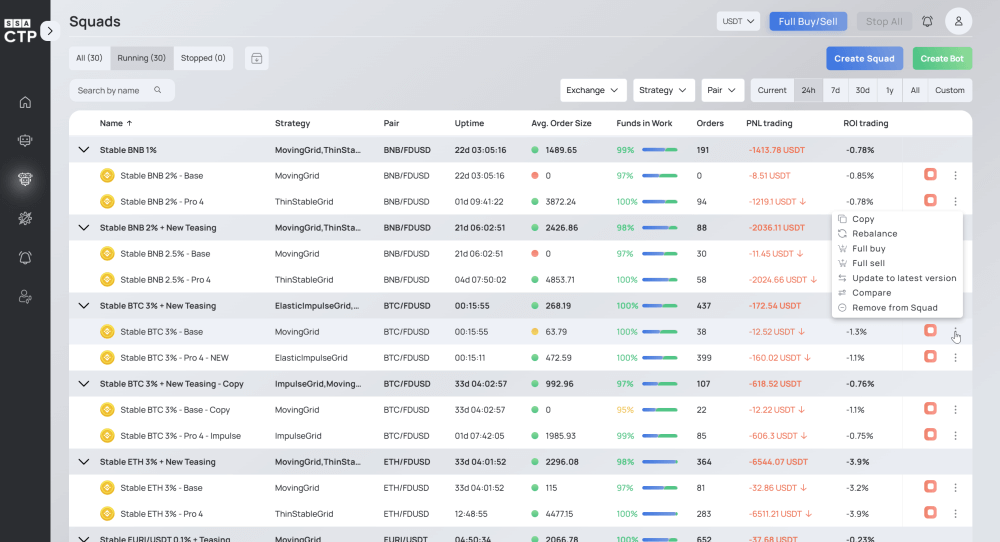Open more options for Stable ETH 3% - Base
The image size is (1000, 542).
pos(955,488)
